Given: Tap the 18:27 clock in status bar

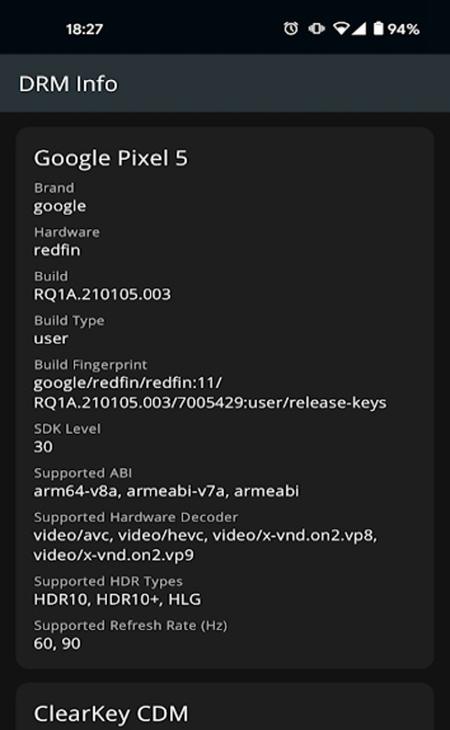Looking at the screenshot, I should [x=84, y=29].
